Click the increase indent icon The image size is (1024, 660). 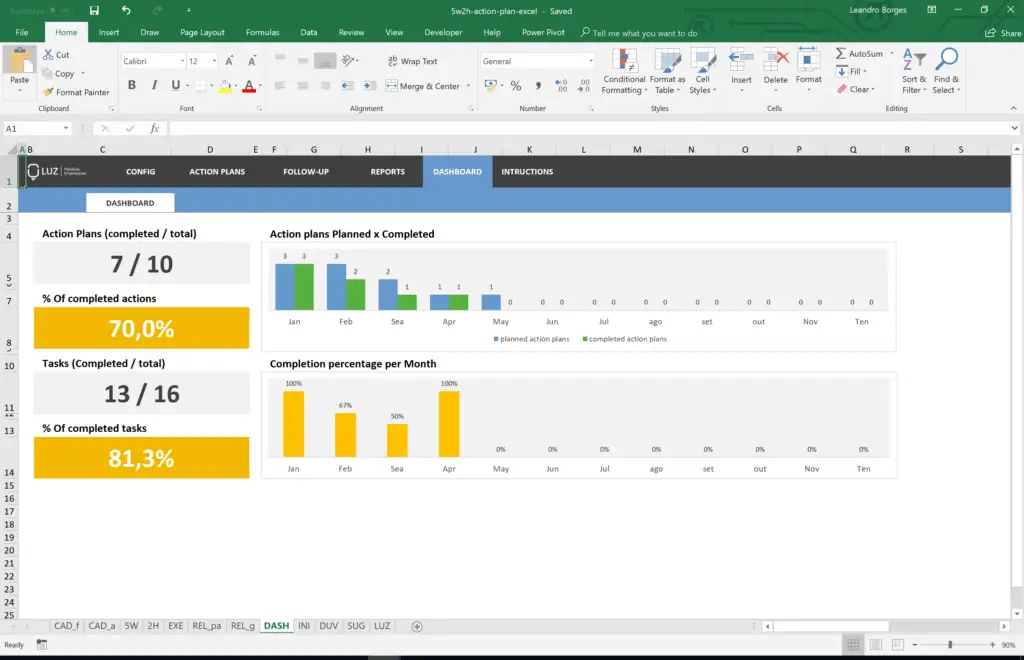click(370, 86)
